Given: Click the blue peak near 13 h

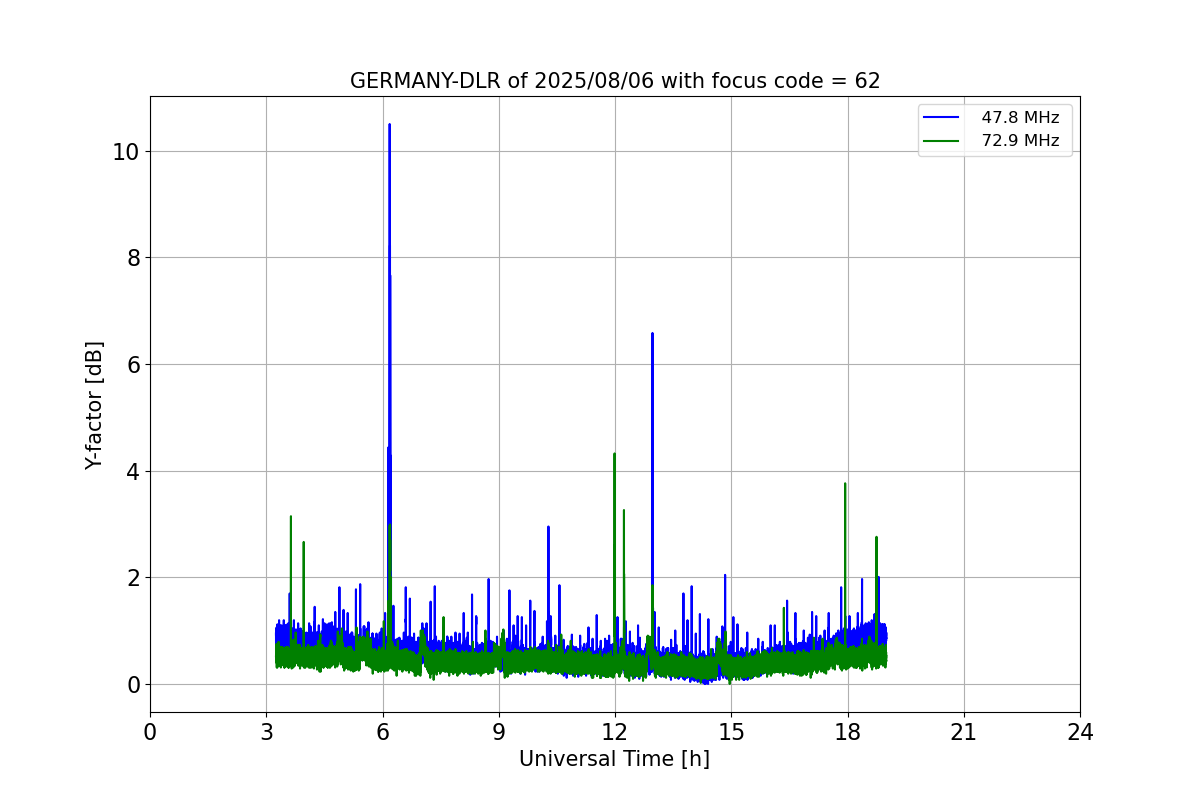Looking at the screenshot, I should pyautogui.click(x=652, y=336).
